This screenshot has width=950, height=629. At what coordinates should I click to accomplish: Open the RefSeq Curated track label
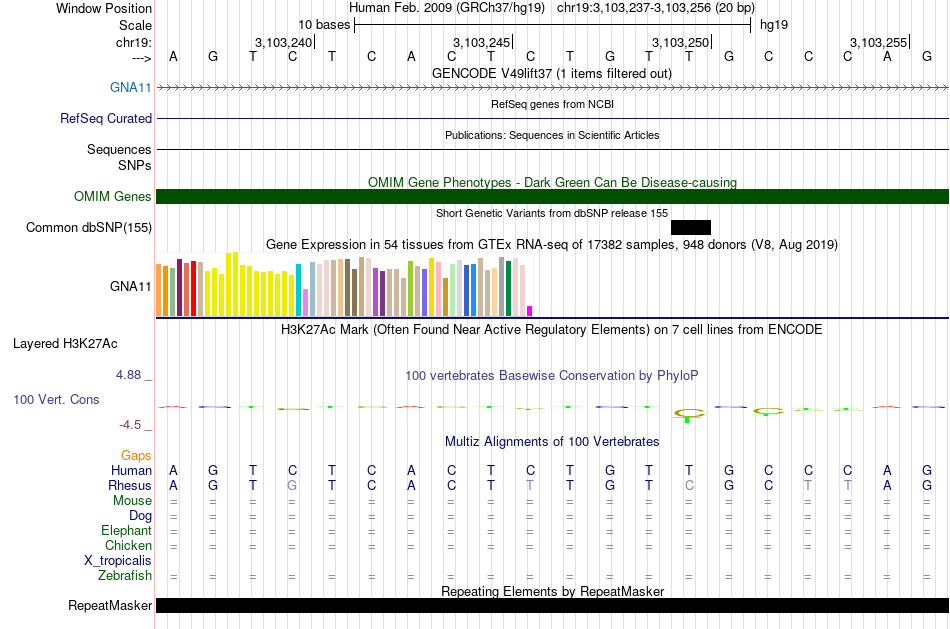106,118
